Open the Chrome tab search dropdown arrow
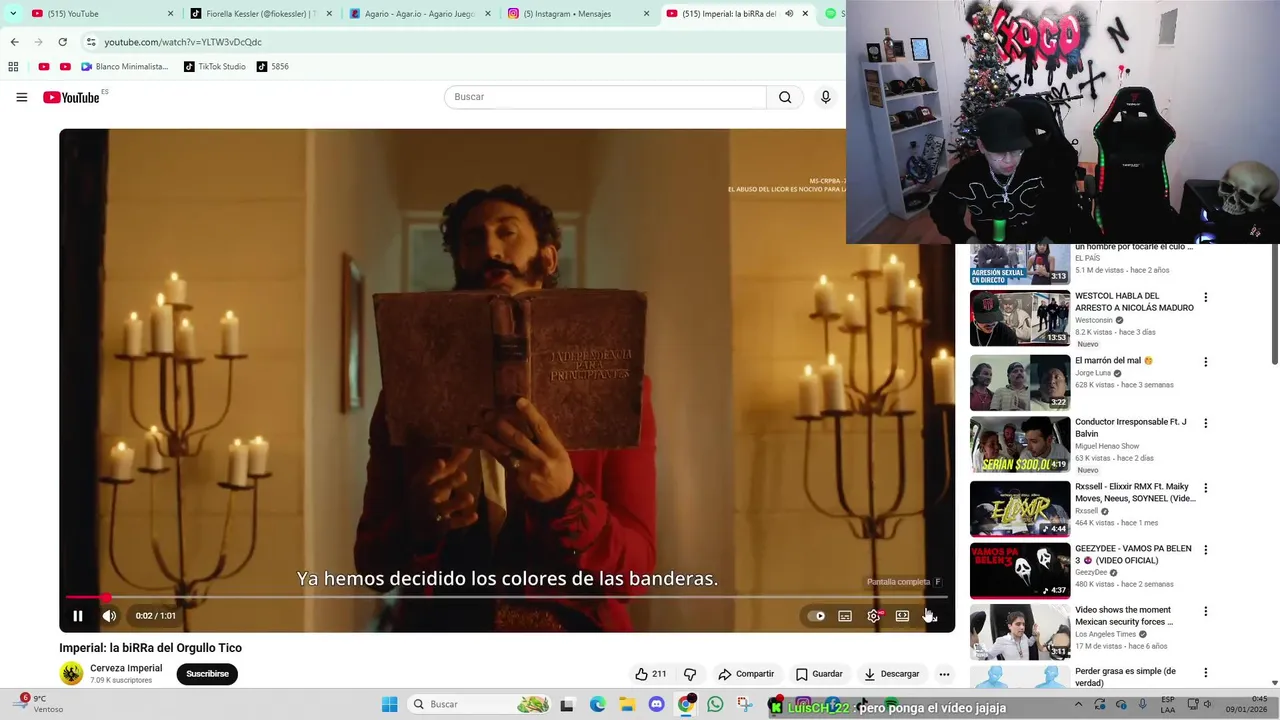Image resolution: width=1280 pixels, height=720 pixels. [12, 14]
